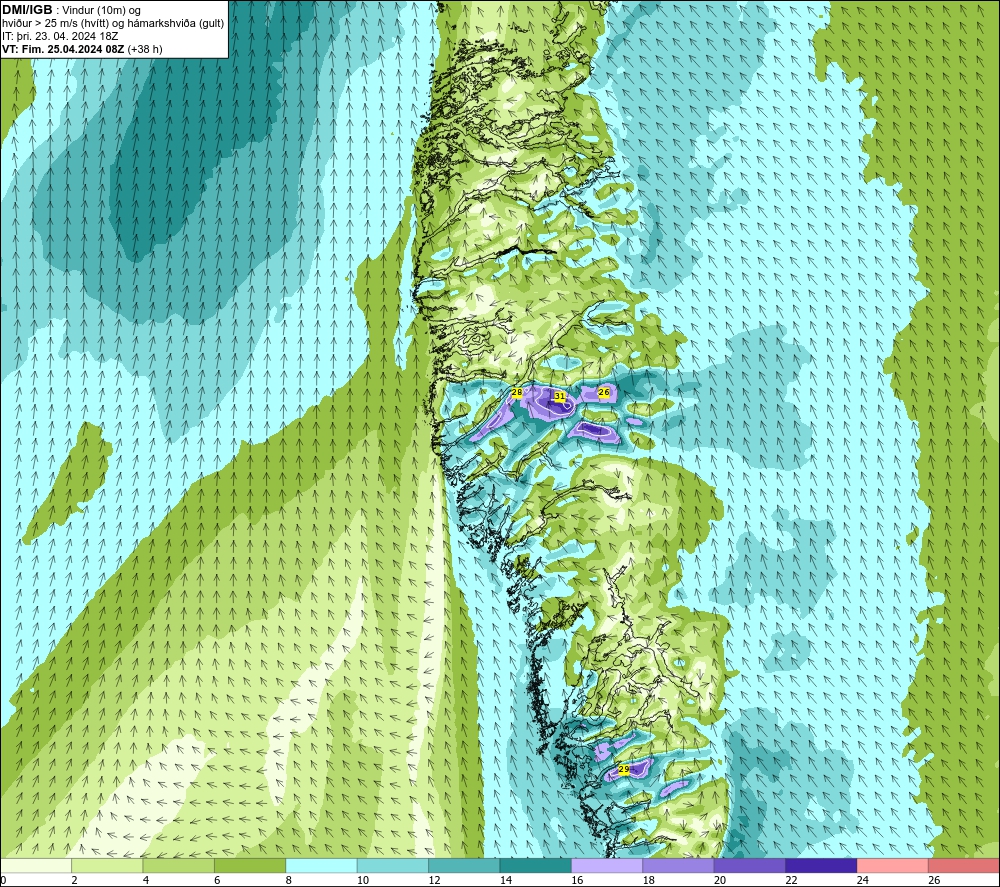
Task: Select the 16–18 m/s light purple swatch
Action: [x=607, y=866]
